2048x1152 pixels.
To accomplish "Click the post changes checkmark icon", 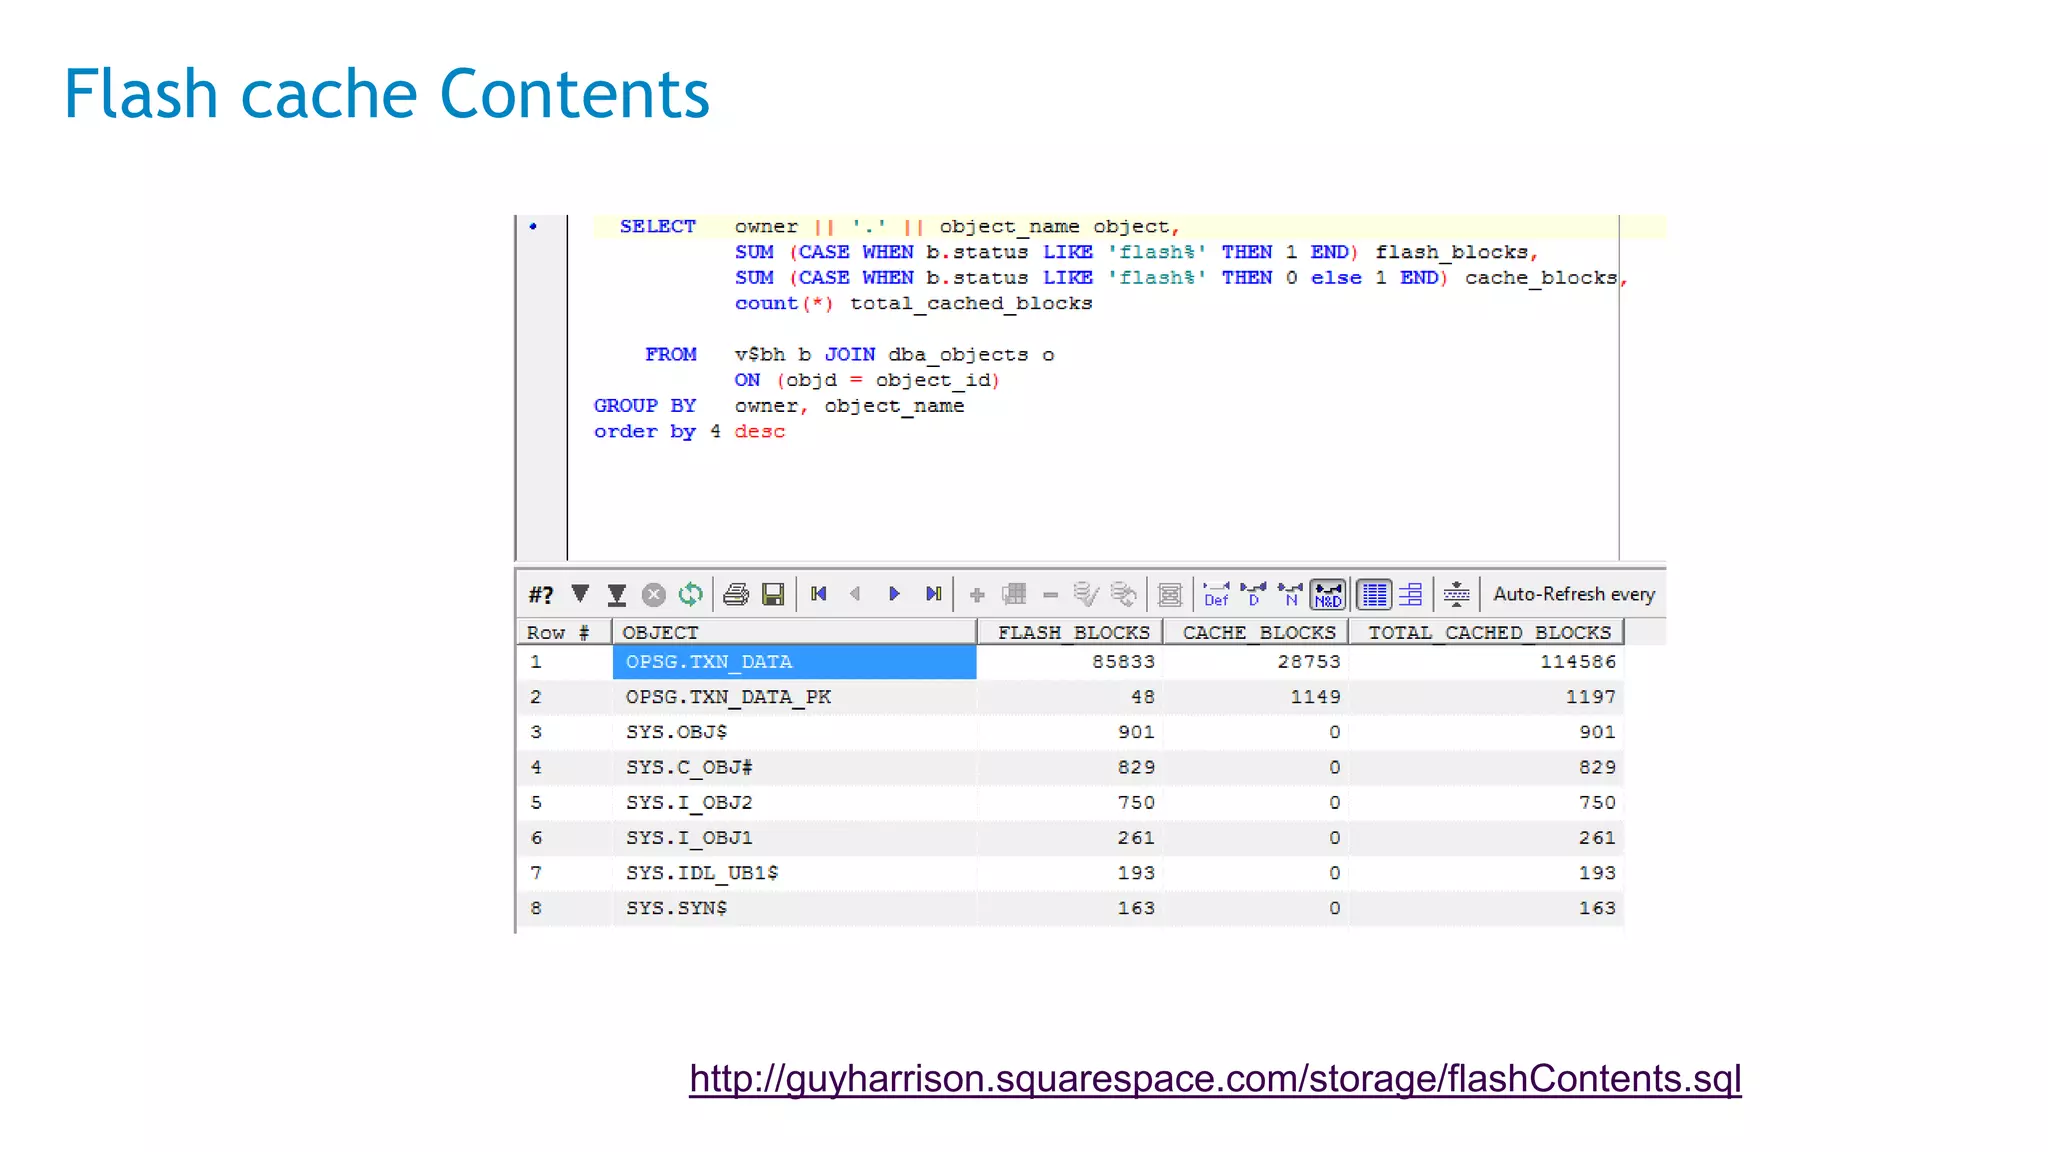I will coord(1085,594).
